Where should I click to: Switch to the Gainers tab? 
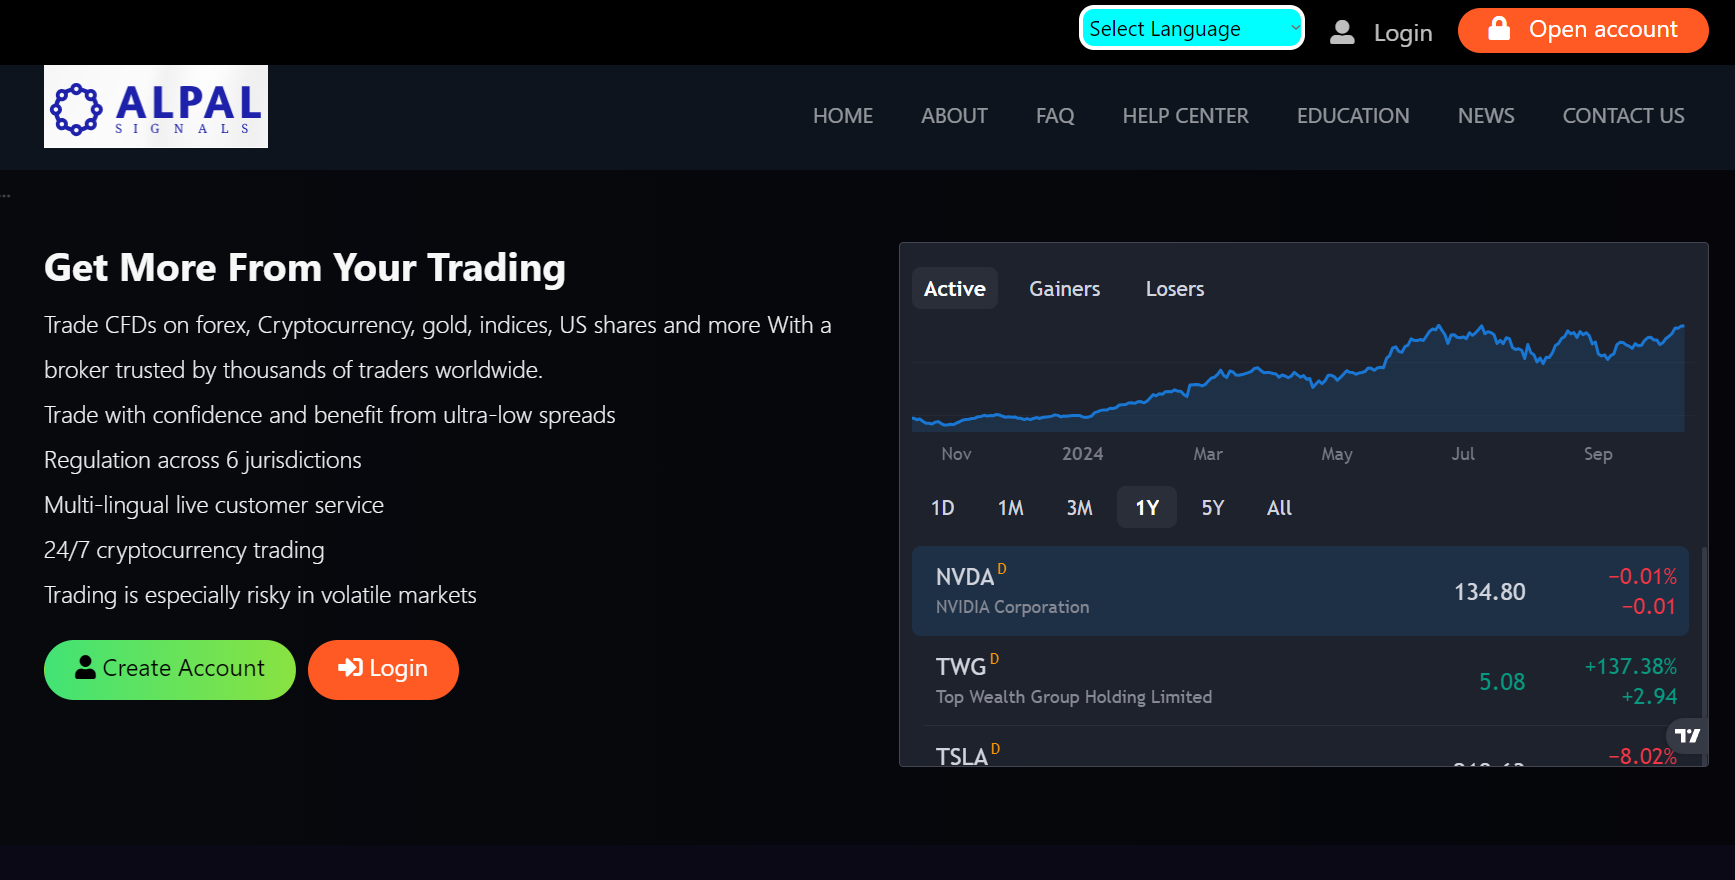tap(1064, 289)
